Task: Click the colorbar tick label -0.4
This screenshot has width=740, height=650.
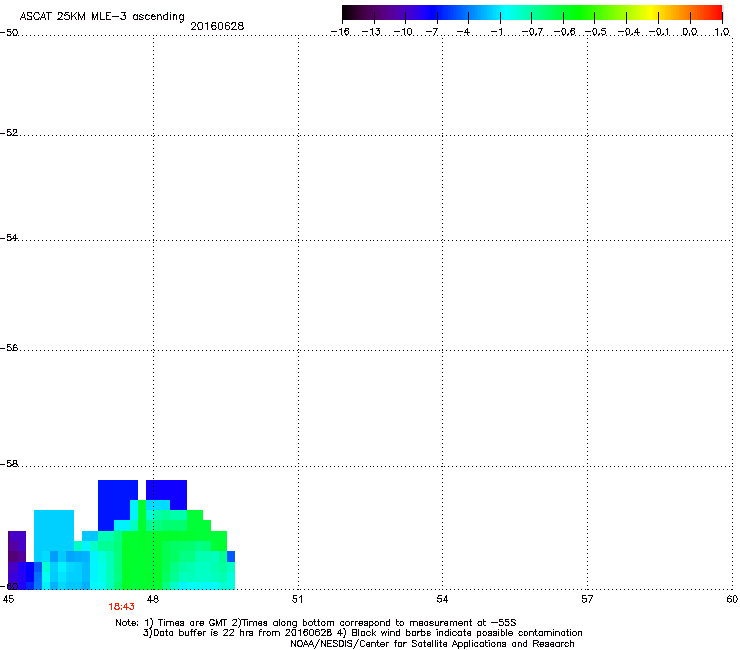Action: pos(628,32)
